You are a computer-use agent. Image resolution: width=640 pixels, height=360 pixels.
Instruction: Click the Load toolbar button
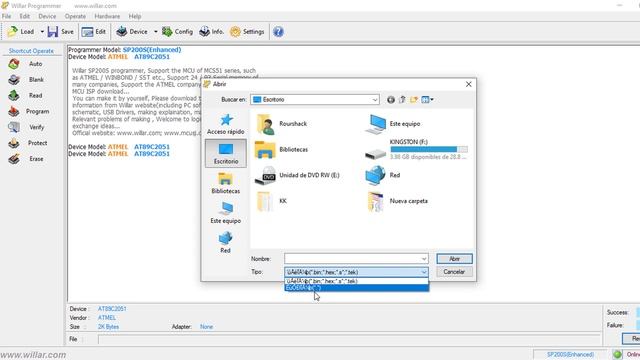pos(20,31)
